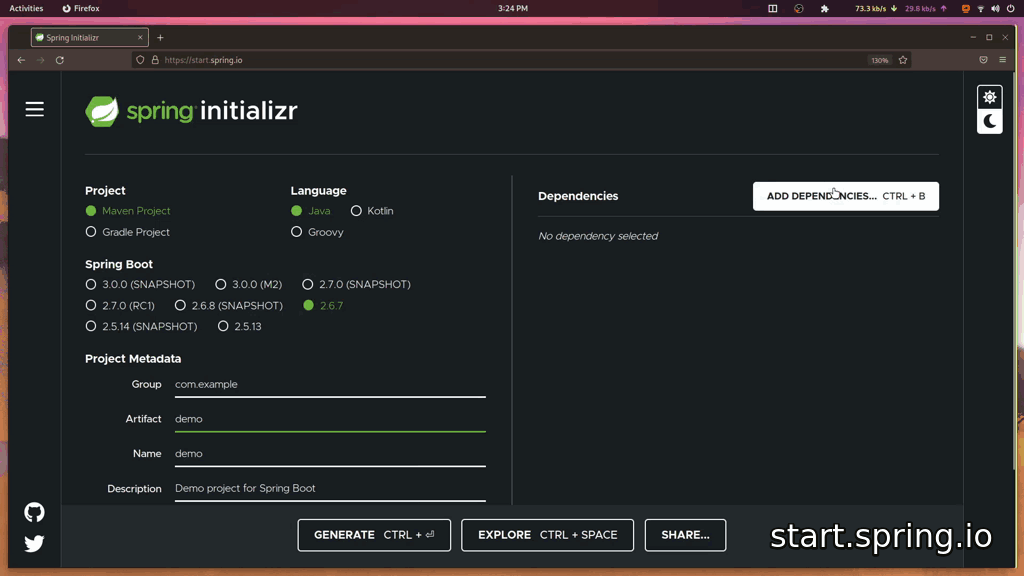Open the GitHub link icon

[x=34, y=512]
